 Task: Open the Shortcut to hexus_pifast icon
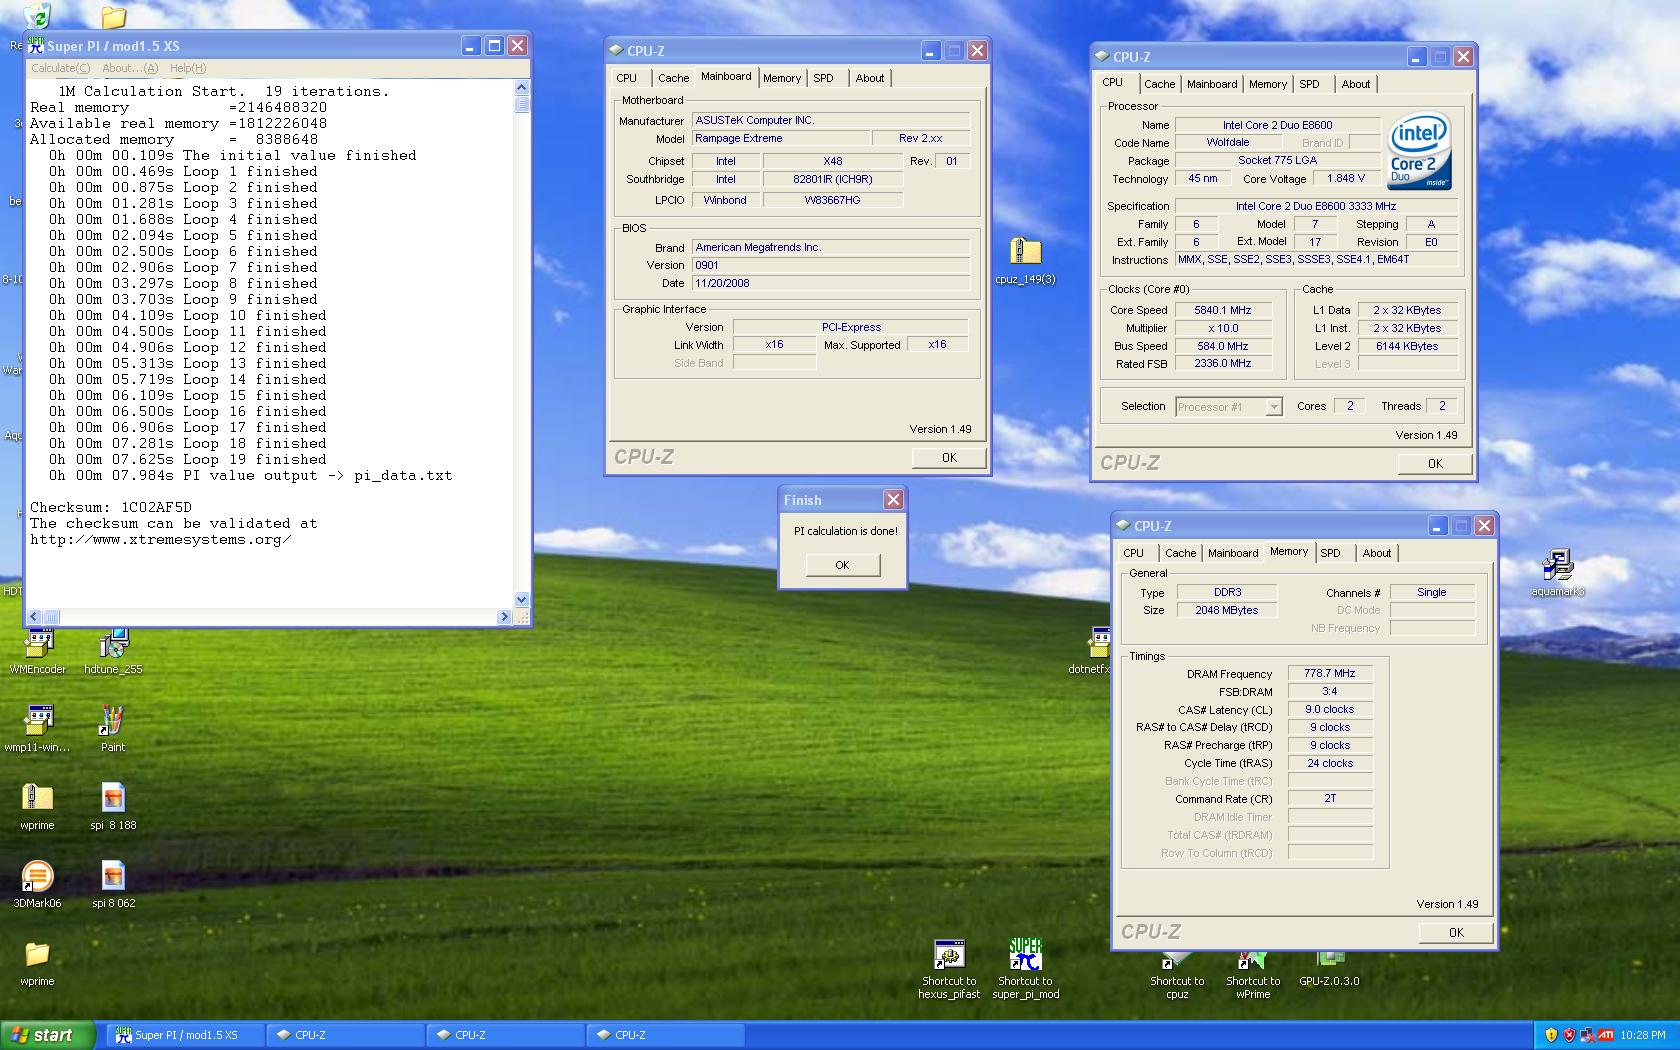(949, 968)
